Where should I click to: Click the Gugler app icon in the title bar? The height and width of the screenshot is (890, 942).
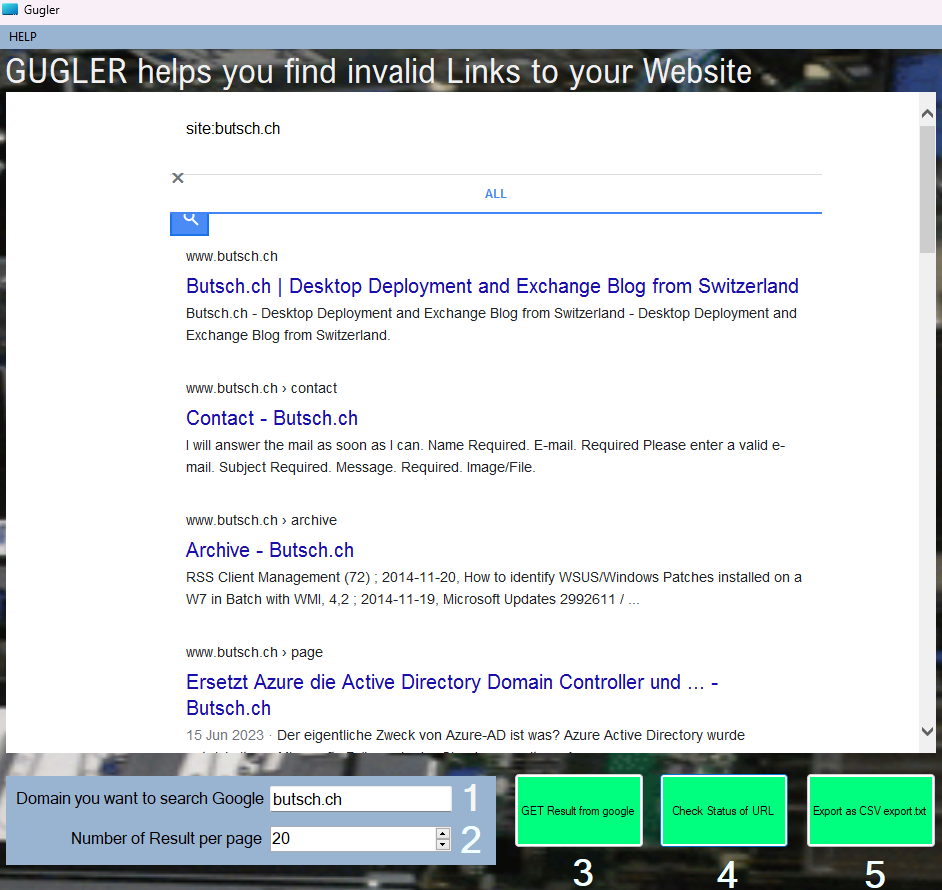point(10,10)
